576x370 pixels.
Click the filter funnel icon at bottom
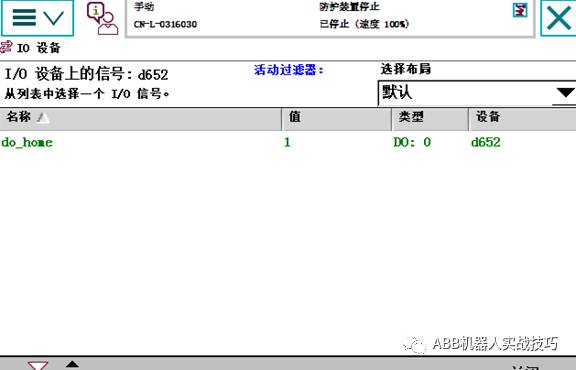point(38,365)
